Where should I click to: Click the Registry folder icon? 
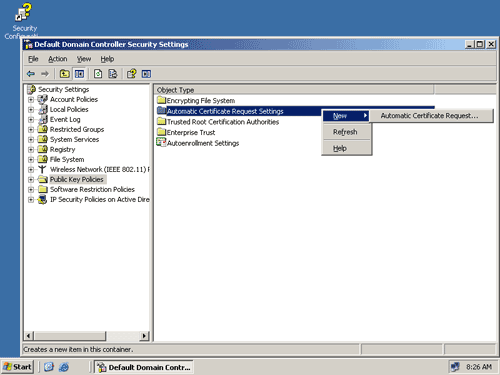42,149
